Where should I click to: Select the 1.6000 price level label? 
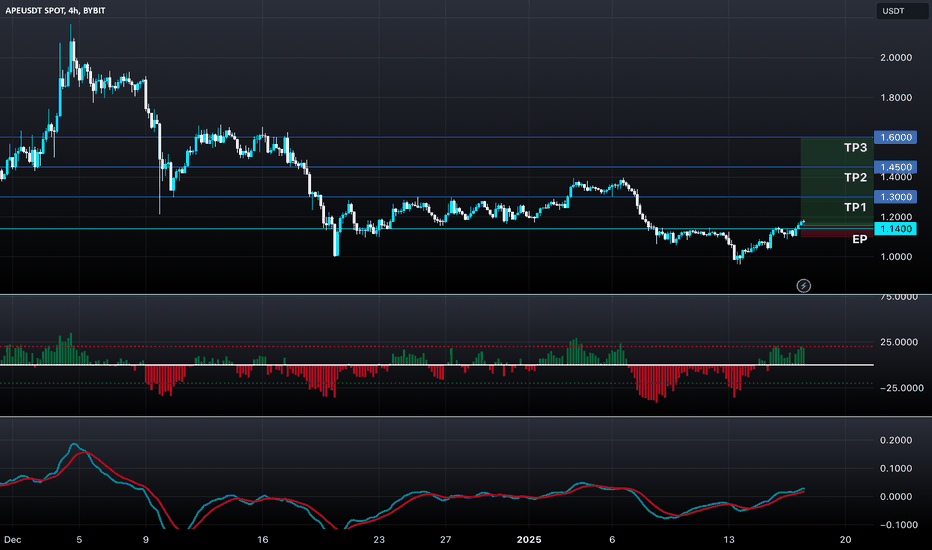(x=896, y=137)
